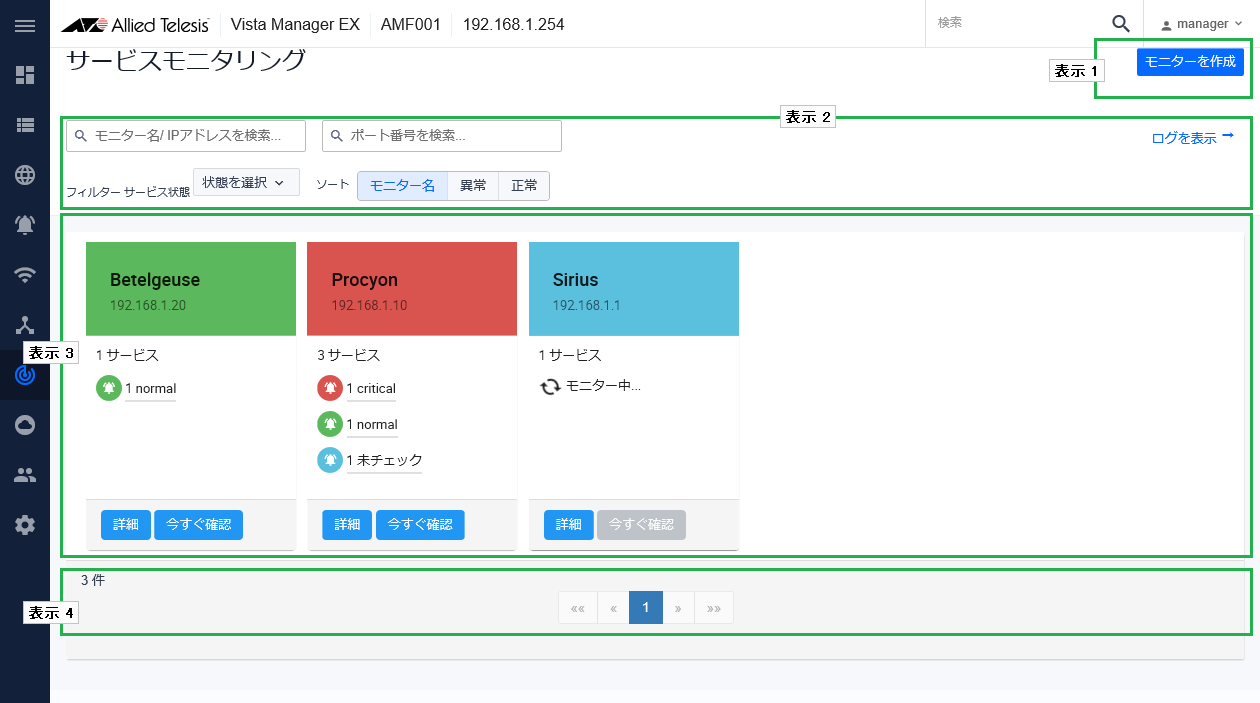Go to pagination page 1

click(645, 607)
